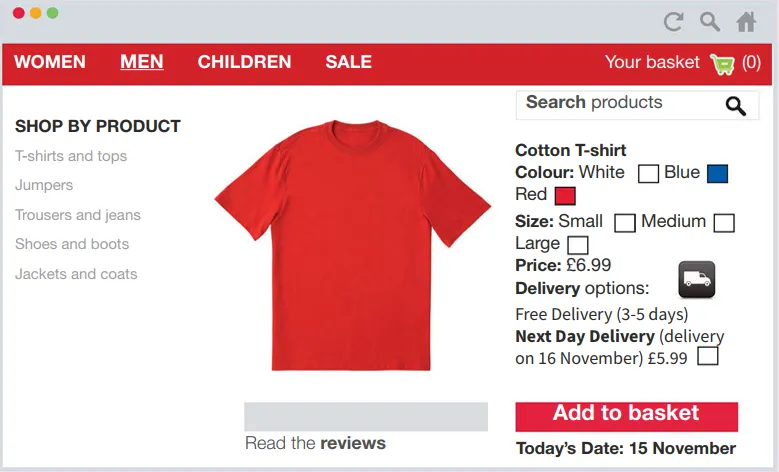
Task: Open the Read the reviews link
Action: coord(315,443)
